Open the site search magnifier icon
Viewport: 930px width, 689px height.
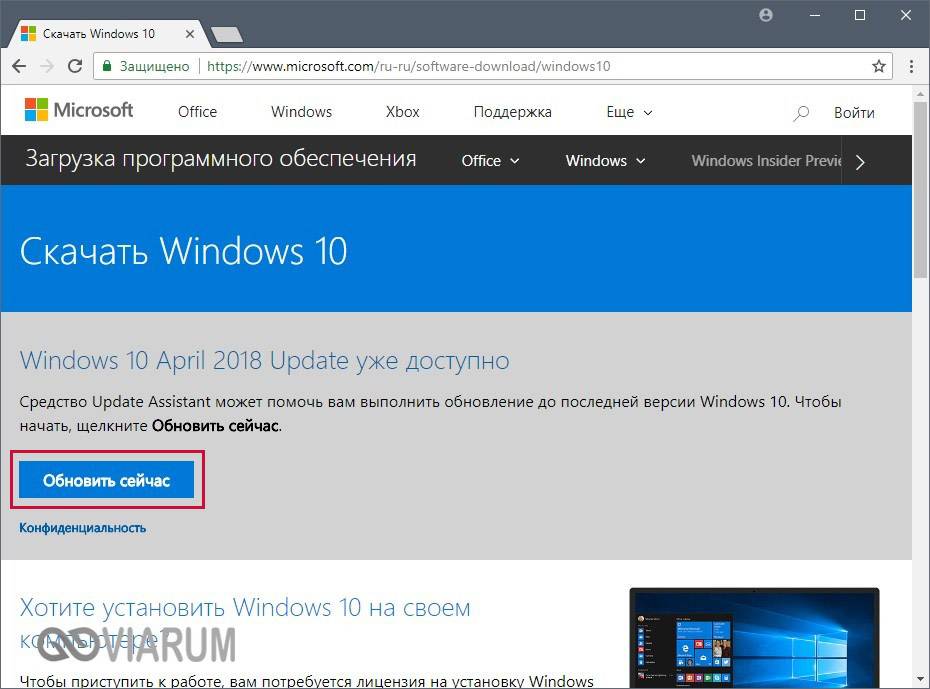coord(801,113)
